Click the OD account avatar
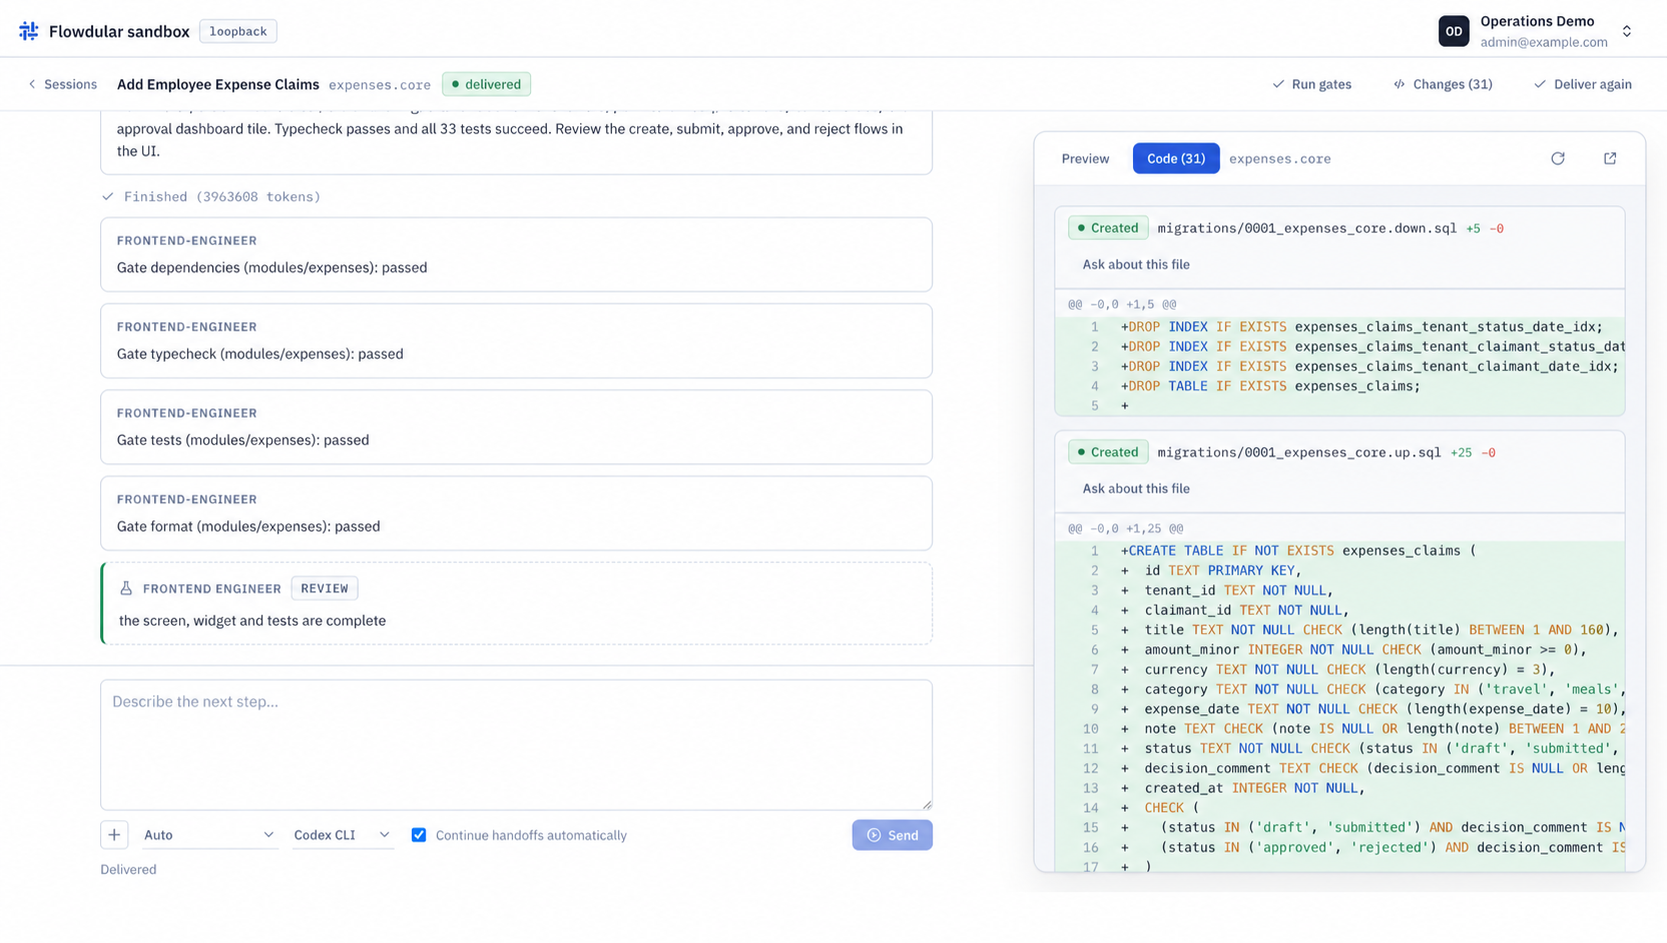The image size is (1667, 943). (1454, 31)
